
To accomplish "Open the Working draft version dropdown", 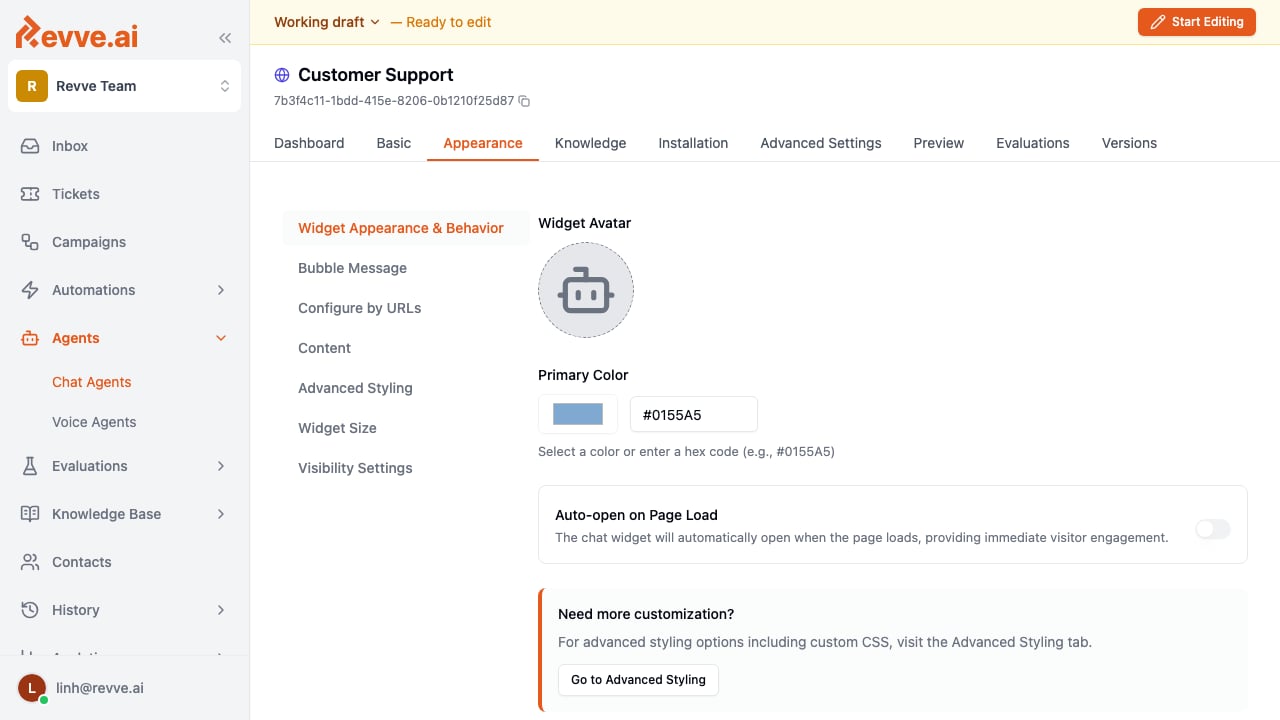I will [327, 22].
